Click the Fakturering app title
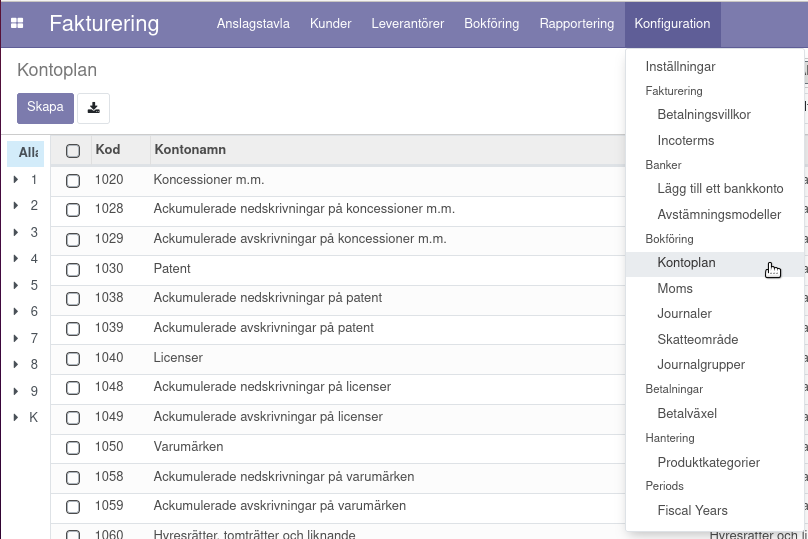Screen dimensions: 808x539 click(104, 24)
